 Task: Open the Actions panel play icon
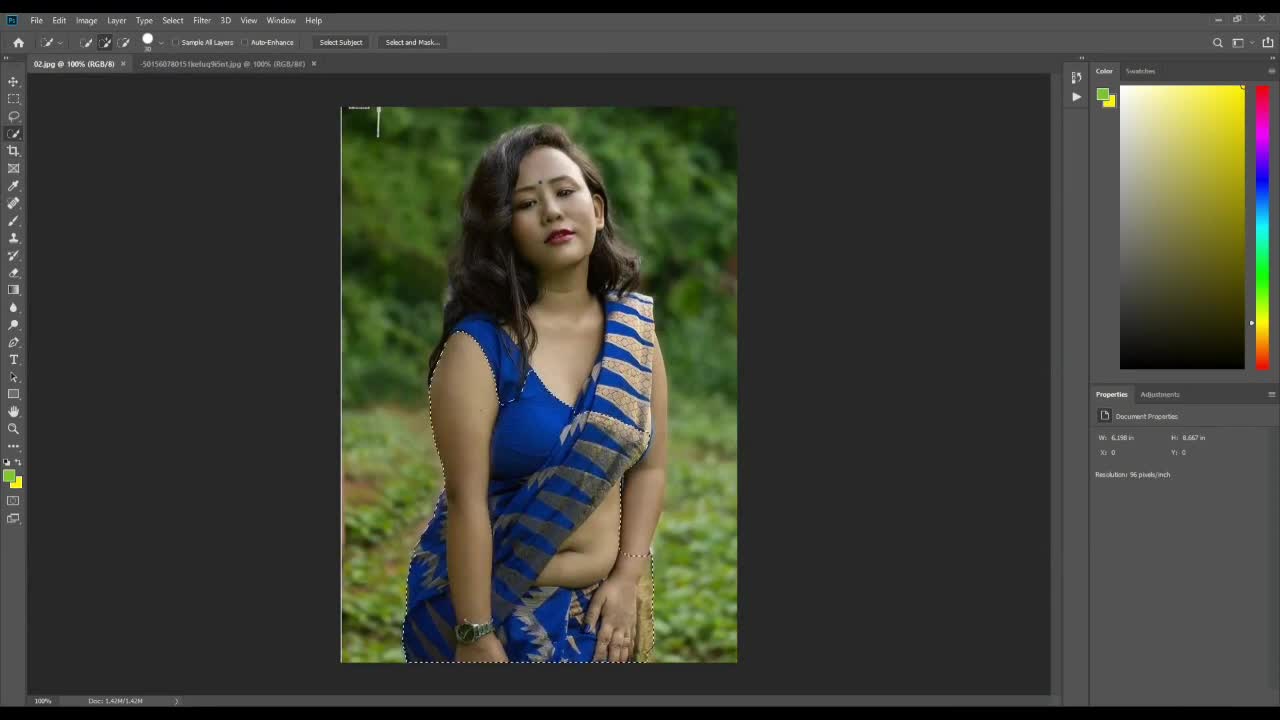1076,97
